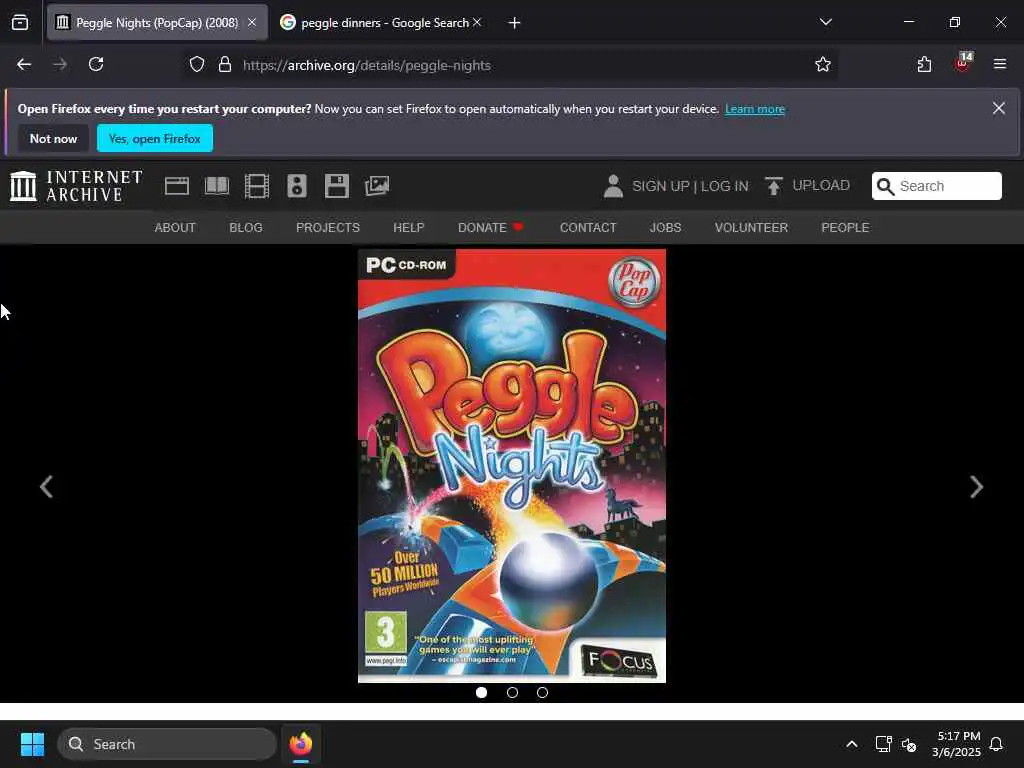This screenshot has width=1024, height=768.
Task: Show the previous image with left chevron
Action: [x=46, y=487]
